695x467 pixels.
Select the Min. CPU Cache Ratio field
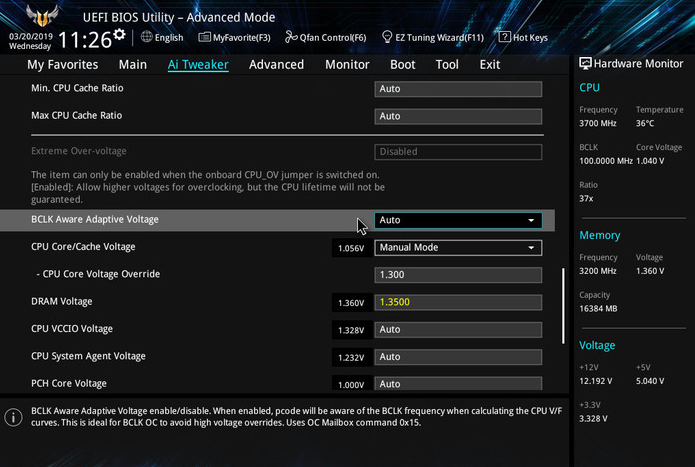point(458,89)
